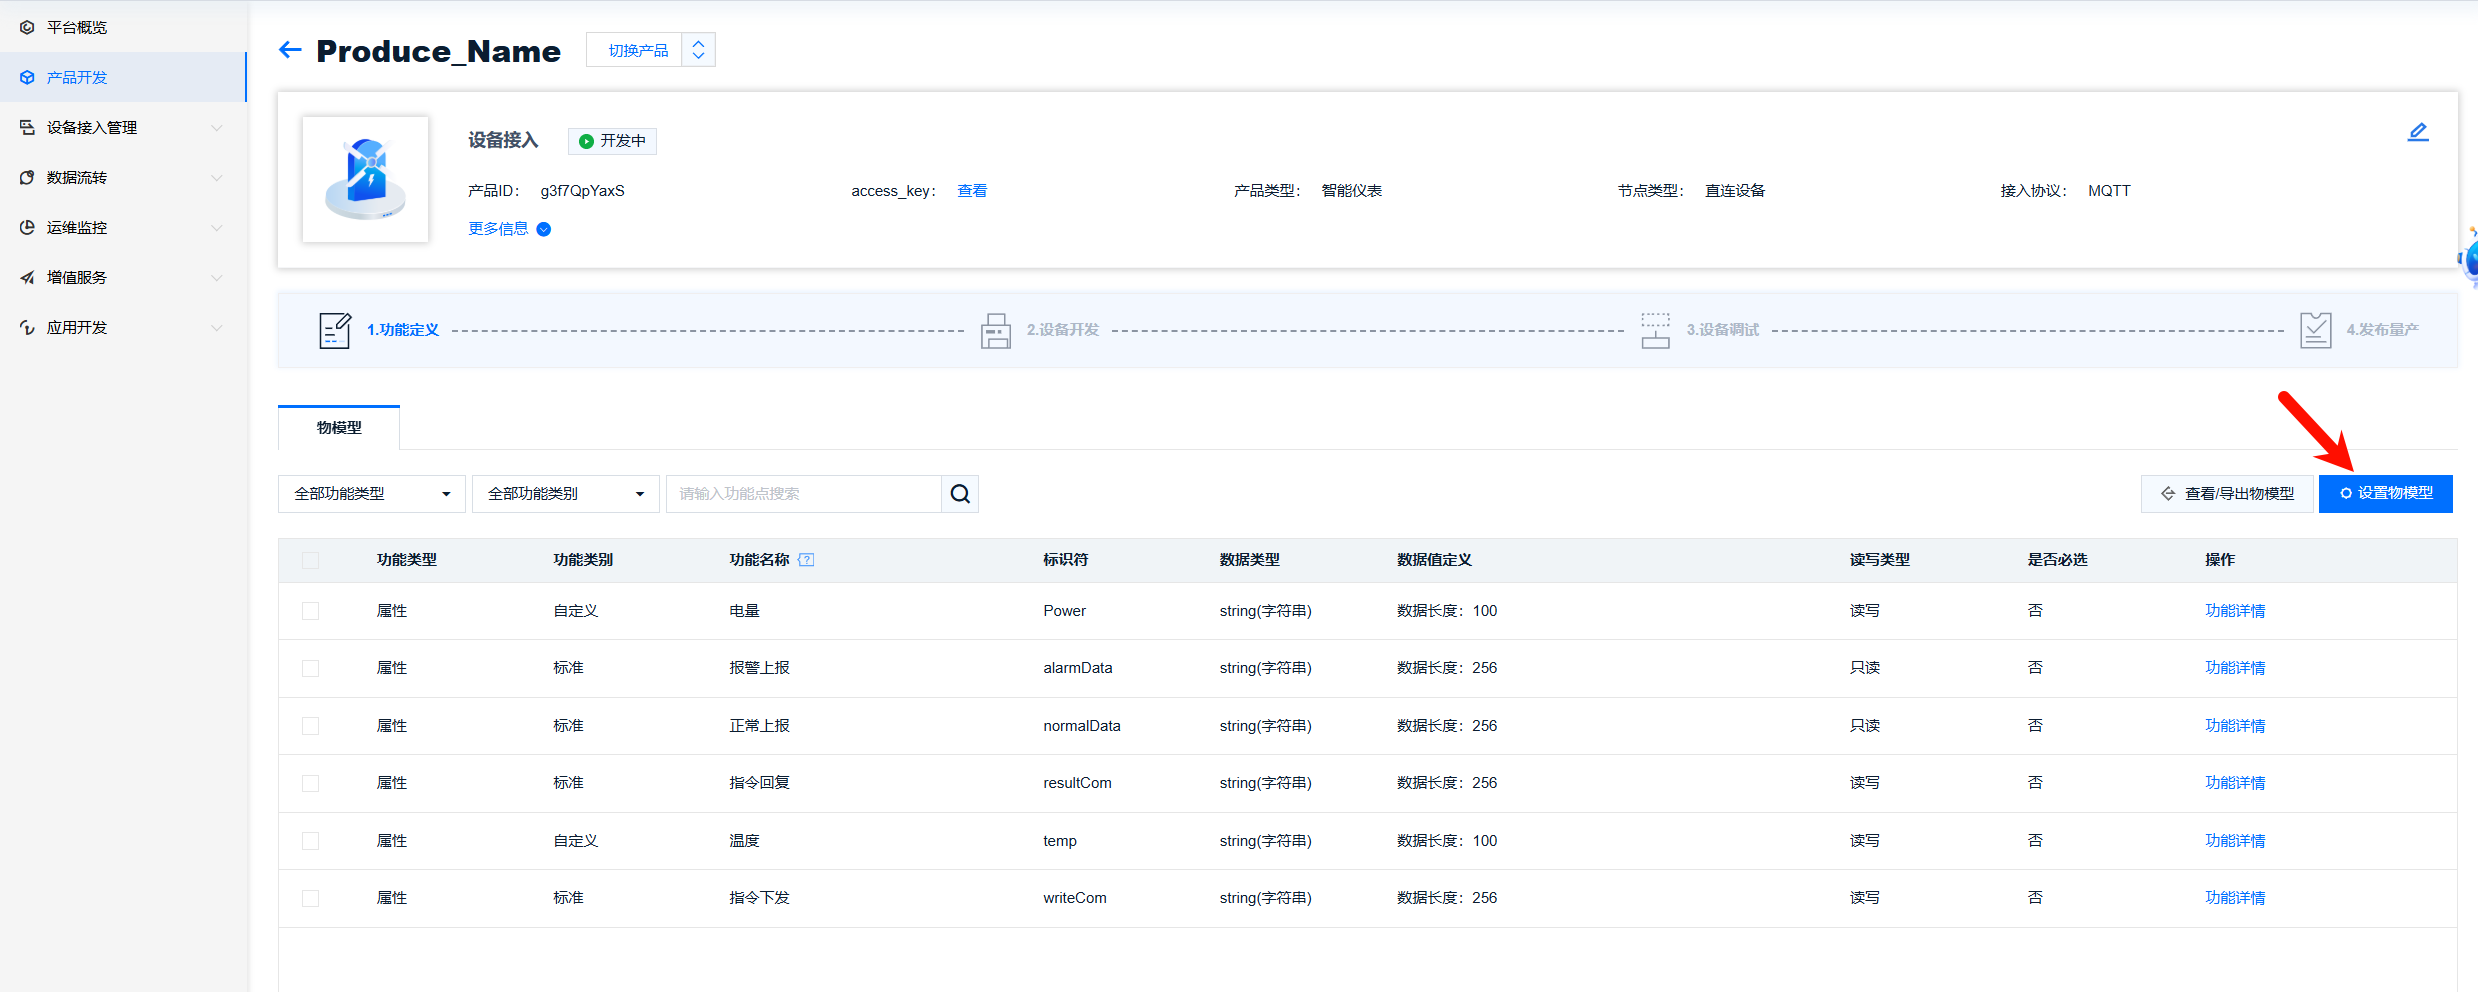Click the 发布量产 step icon
The height and width of the screenshot is (992, 2478).
pos(2315,330)
